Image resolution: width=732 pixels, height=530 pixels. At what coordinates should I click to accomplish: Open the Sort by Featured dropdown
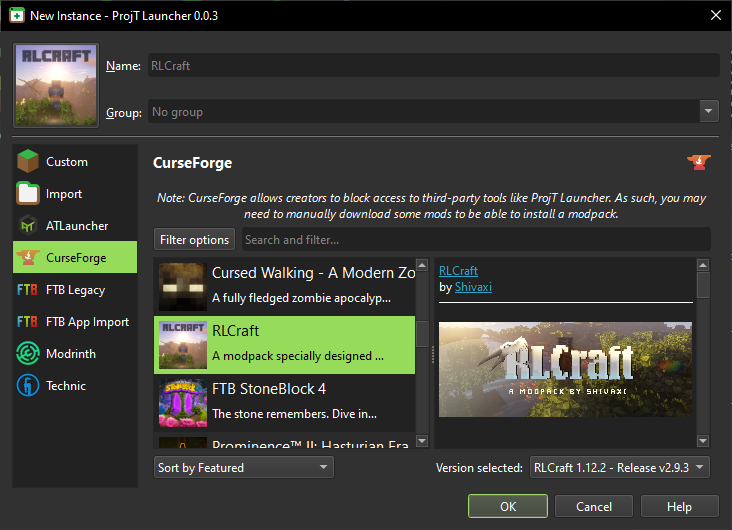pos(244,467)
